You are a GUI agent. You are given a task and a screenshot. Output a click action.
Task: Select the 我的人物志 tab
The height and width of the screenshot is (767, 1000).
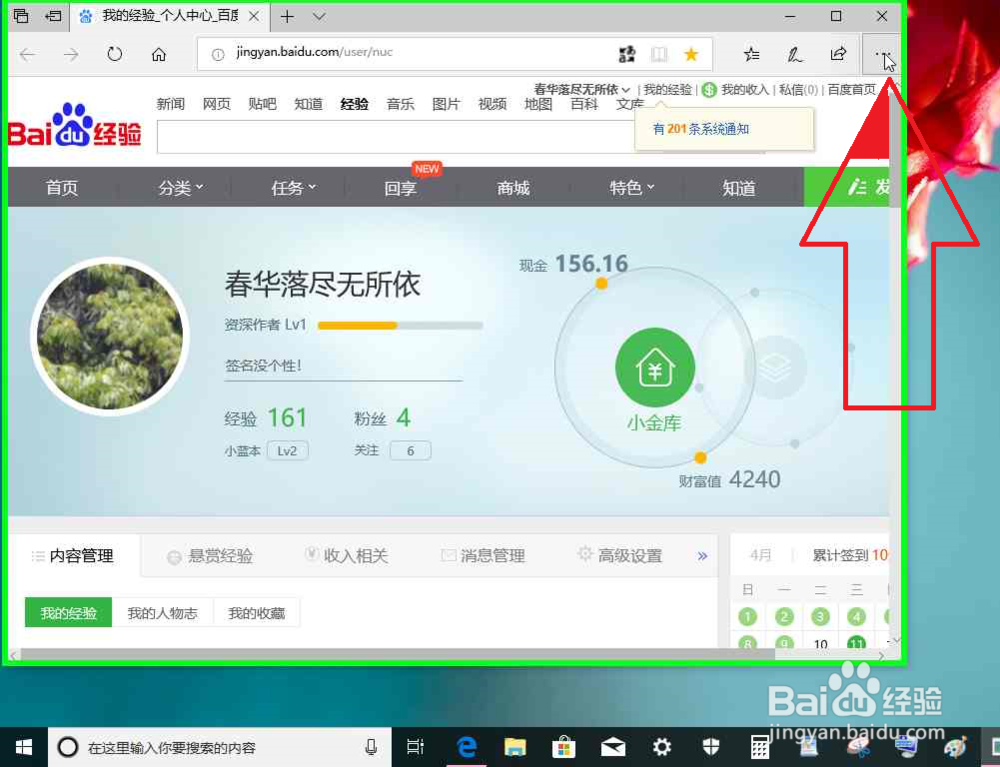coord(163,612)
